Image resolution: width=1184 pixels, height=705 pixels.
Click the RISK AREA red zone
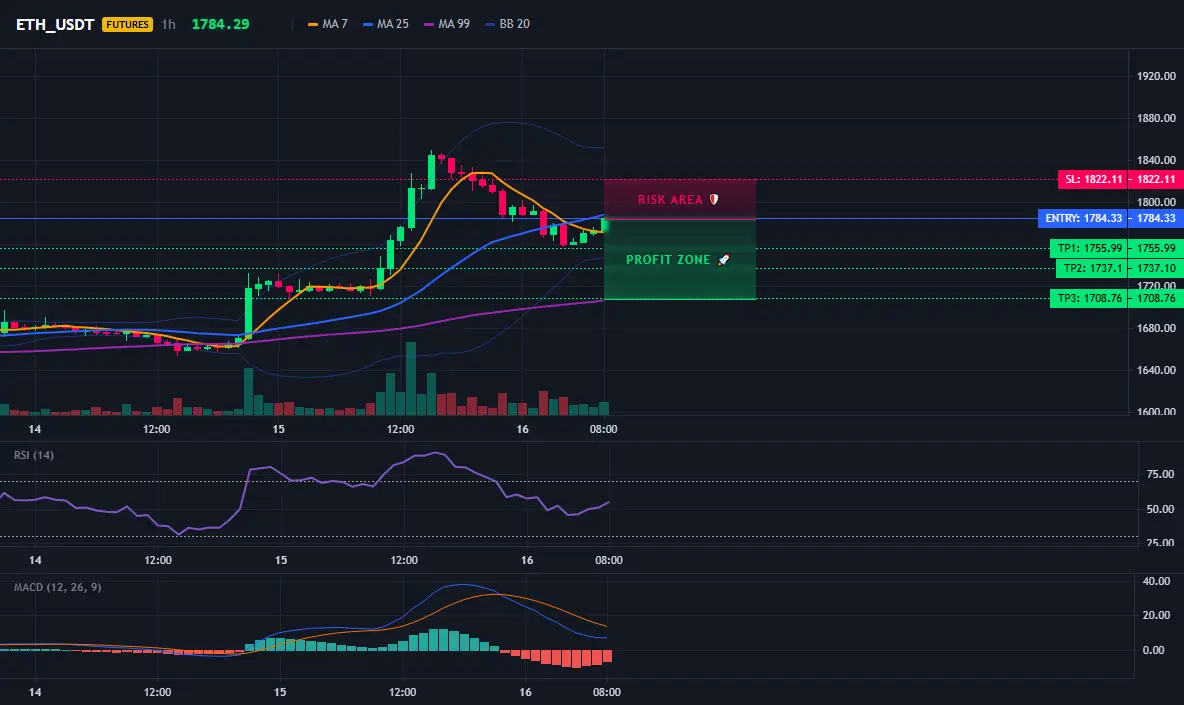pyautogui.click(x=680, y=199)
